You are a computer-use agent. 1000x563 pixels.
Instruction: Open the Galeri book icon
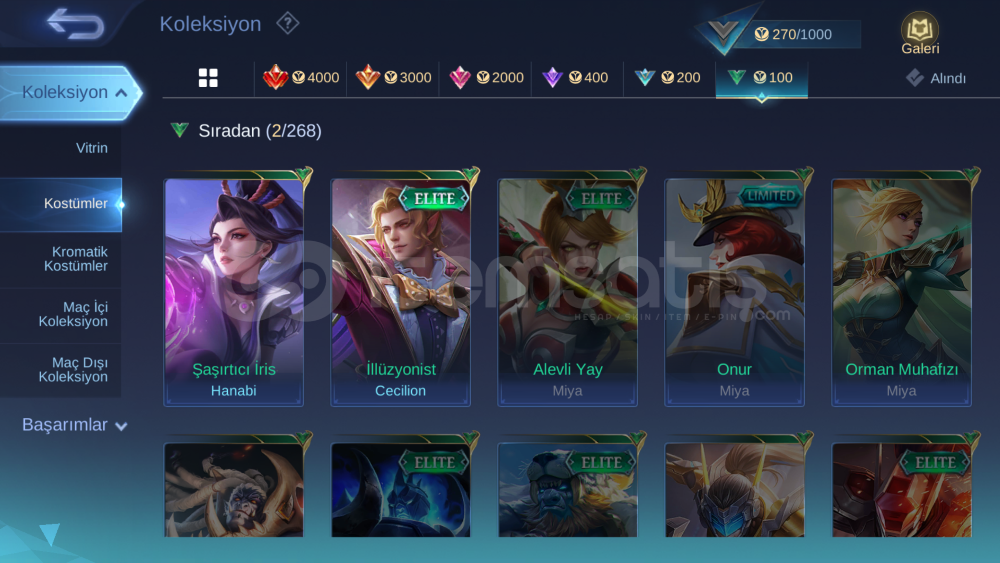tap(920, 33)
